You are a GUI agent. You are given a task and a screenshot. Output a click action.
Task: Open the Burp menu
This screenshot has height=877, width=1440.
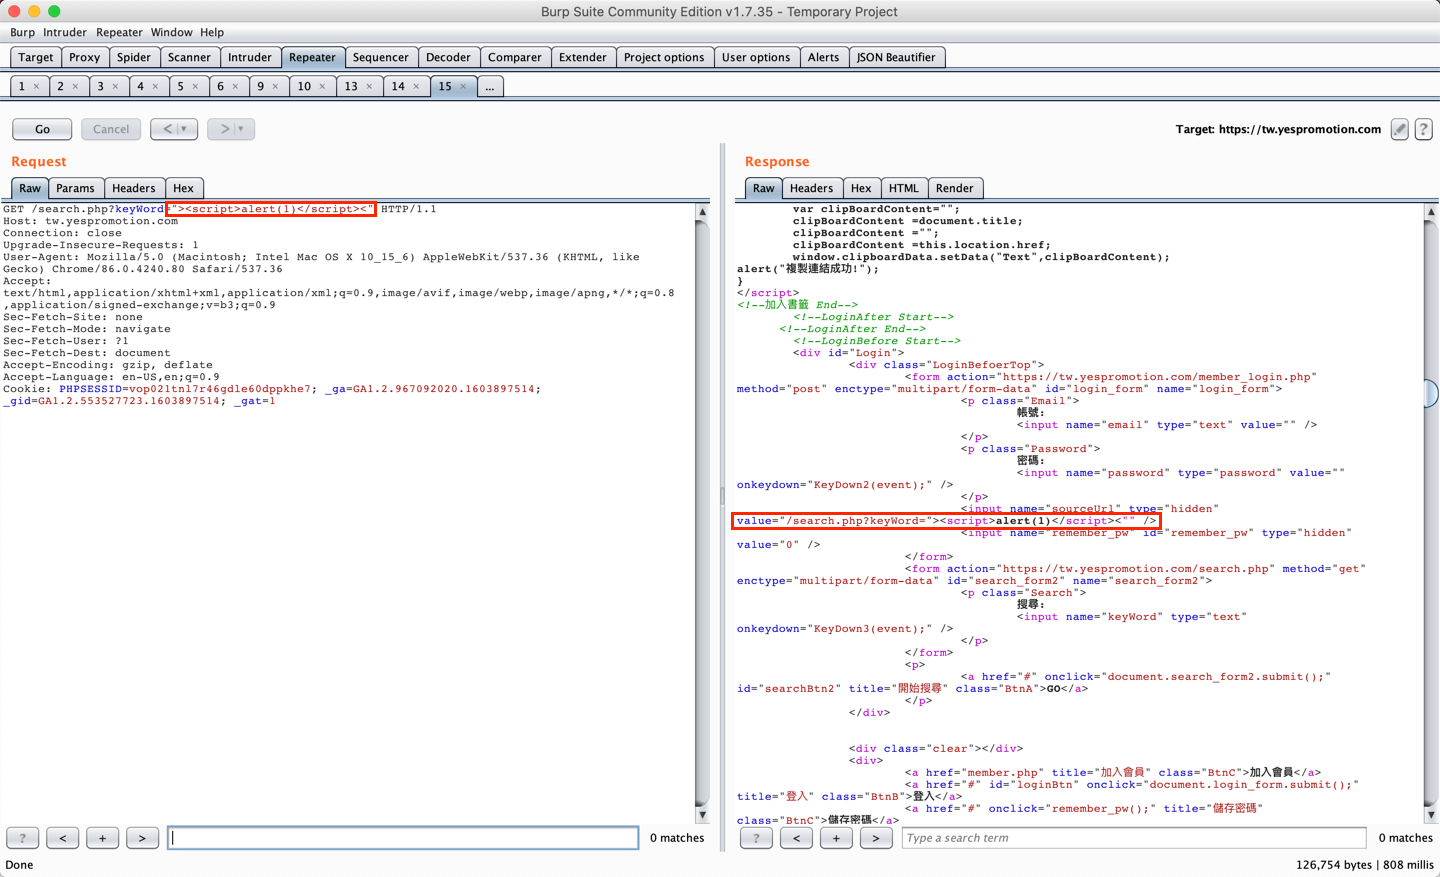(22, 32)
